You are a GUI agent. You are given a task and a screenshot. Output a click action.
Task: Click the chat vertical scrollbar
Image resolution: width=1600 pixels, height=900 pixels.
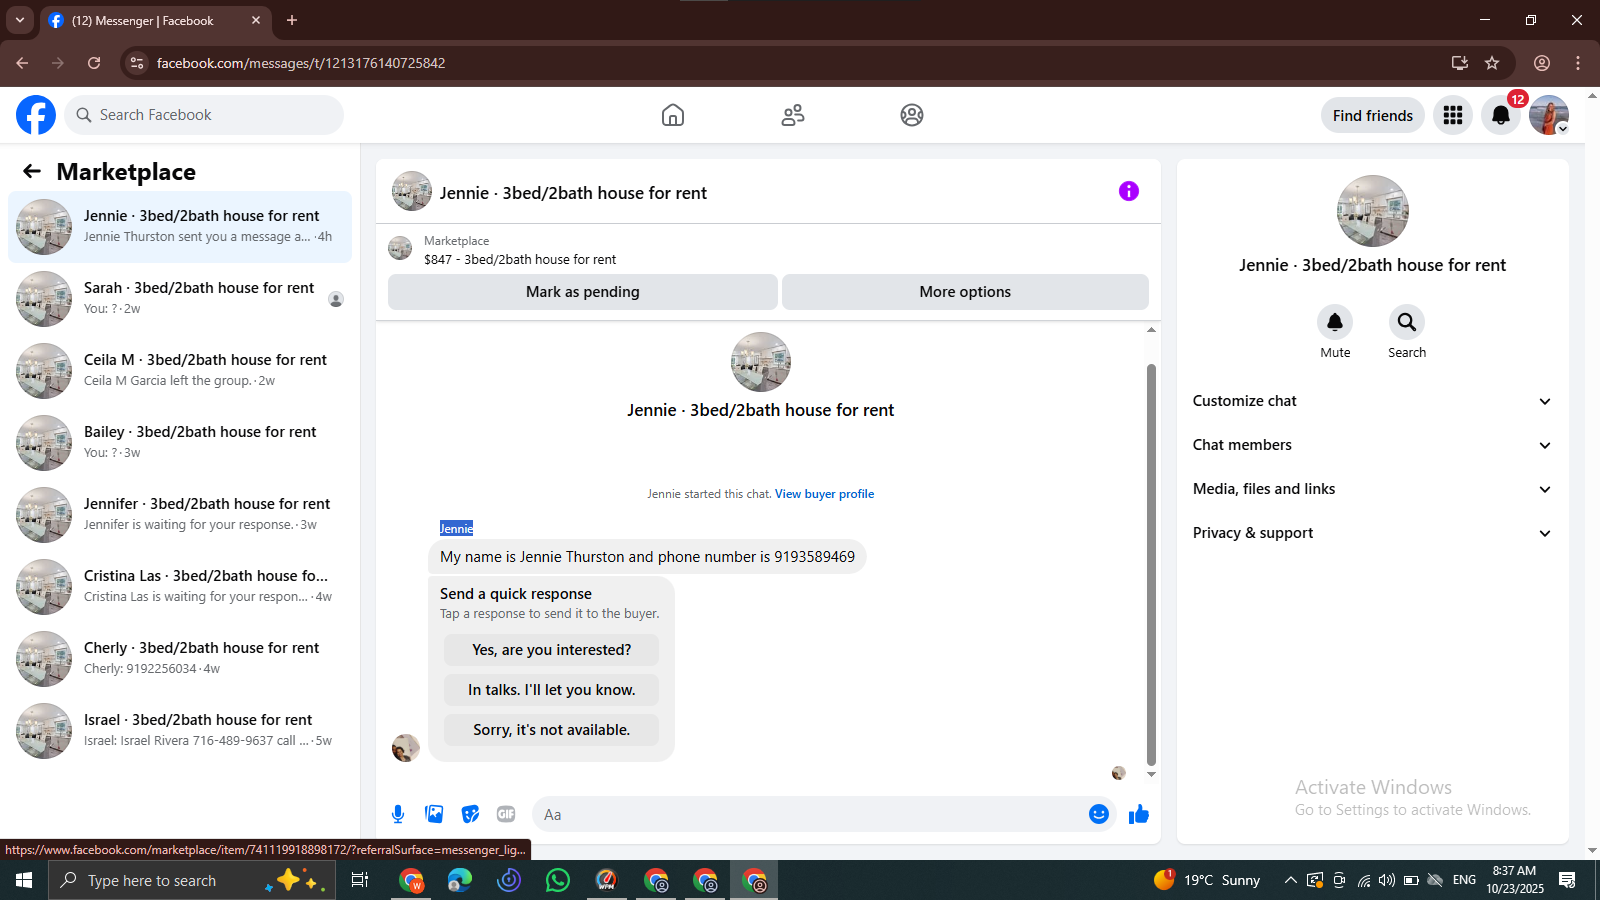coord(1151,565)
